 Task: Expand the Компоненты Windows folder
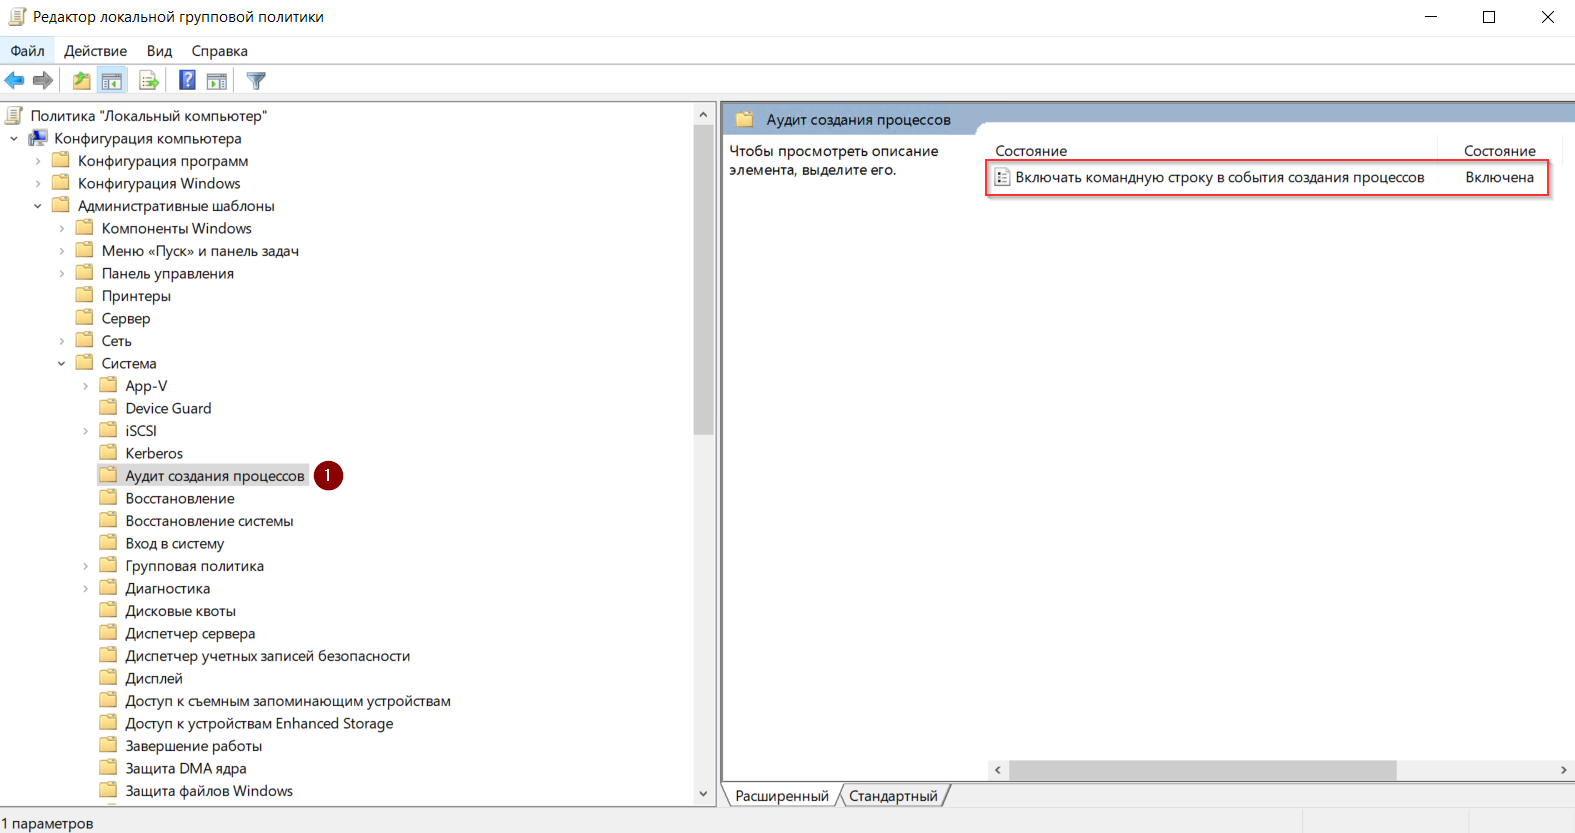point(62,229)
